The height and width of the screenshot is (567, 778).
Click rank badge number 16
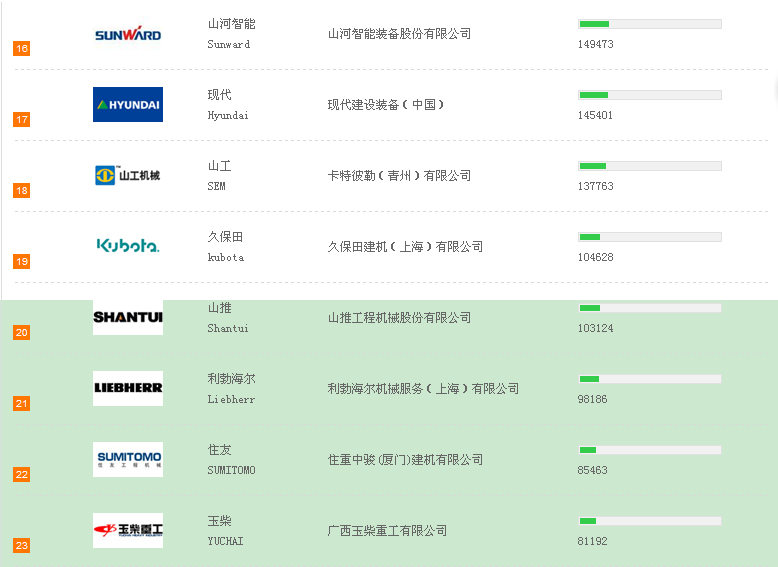[21, 48]
